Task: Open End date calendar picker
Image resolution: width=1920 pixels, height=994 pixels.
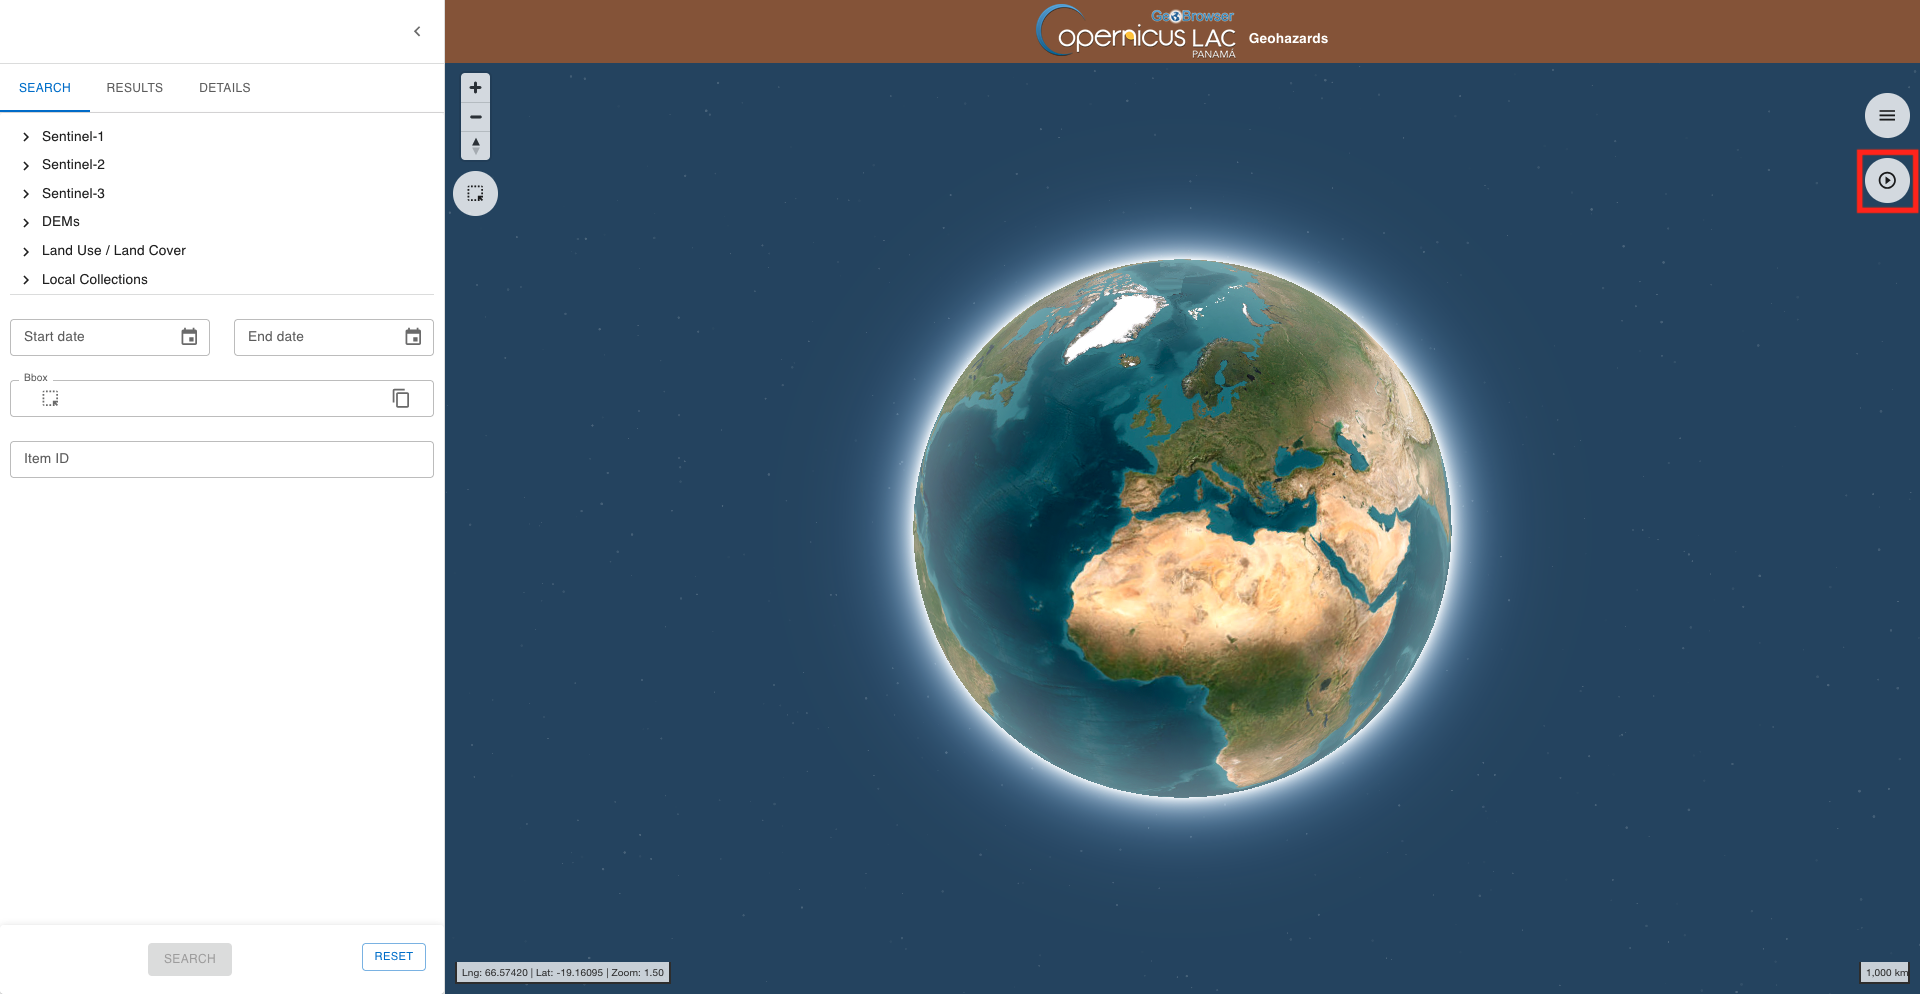Action: click(413, 337)
